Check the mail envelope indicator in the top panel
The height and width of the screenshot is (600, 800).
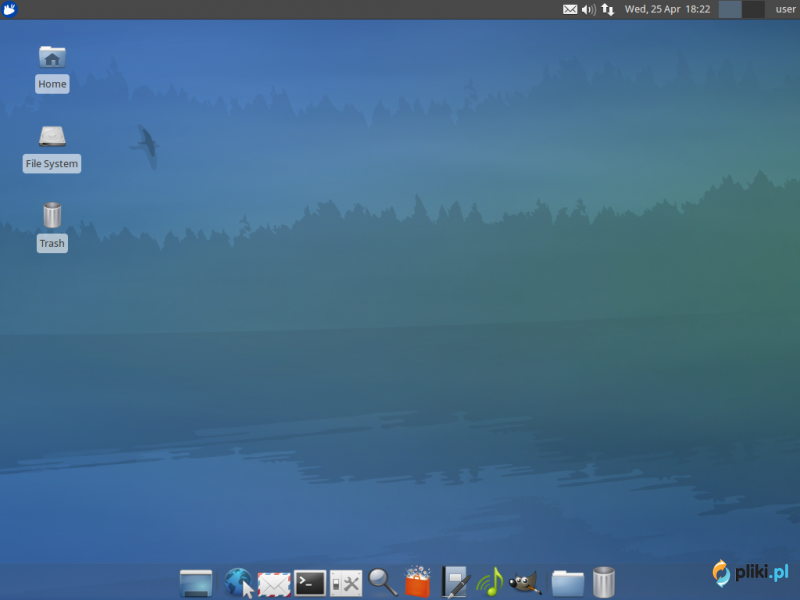pos(570,9)
